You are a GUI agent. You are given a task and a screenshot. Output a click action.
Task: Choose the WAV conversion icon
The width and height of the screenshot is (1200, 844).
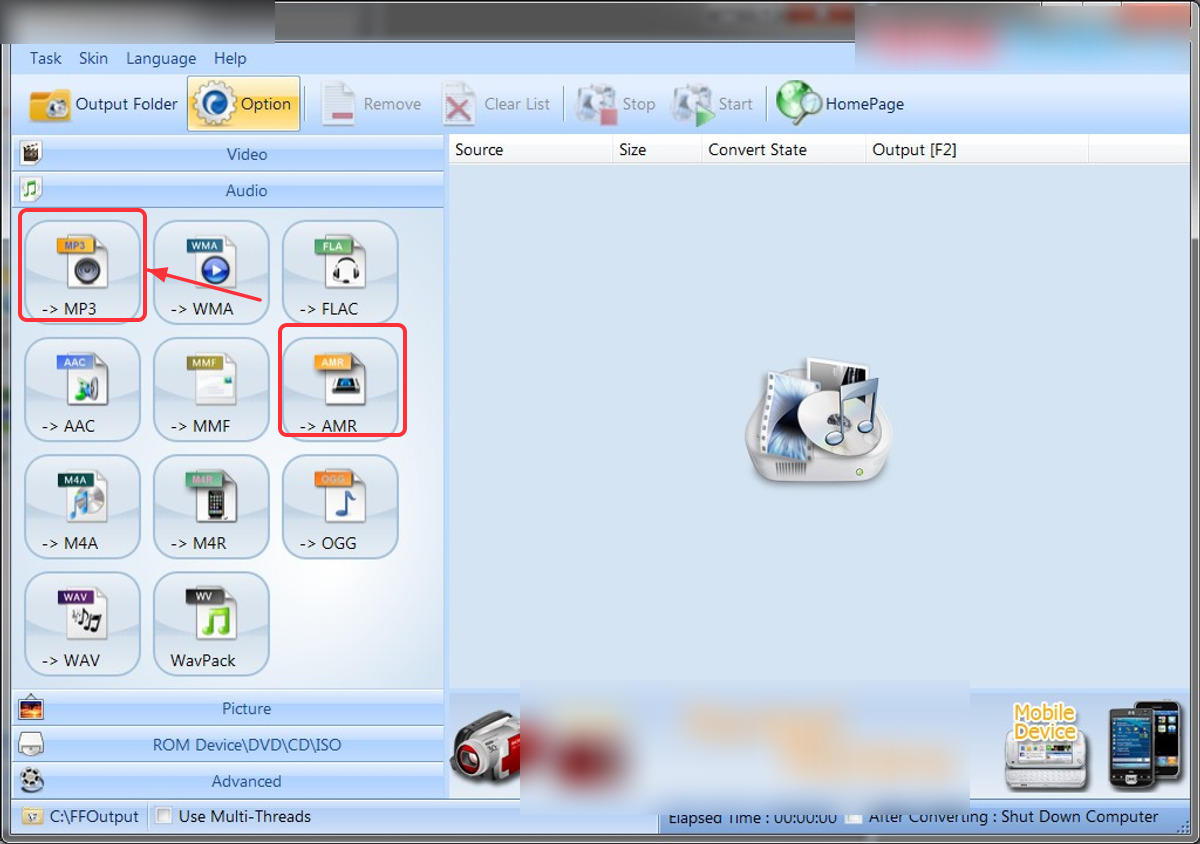tap(83, 623)
